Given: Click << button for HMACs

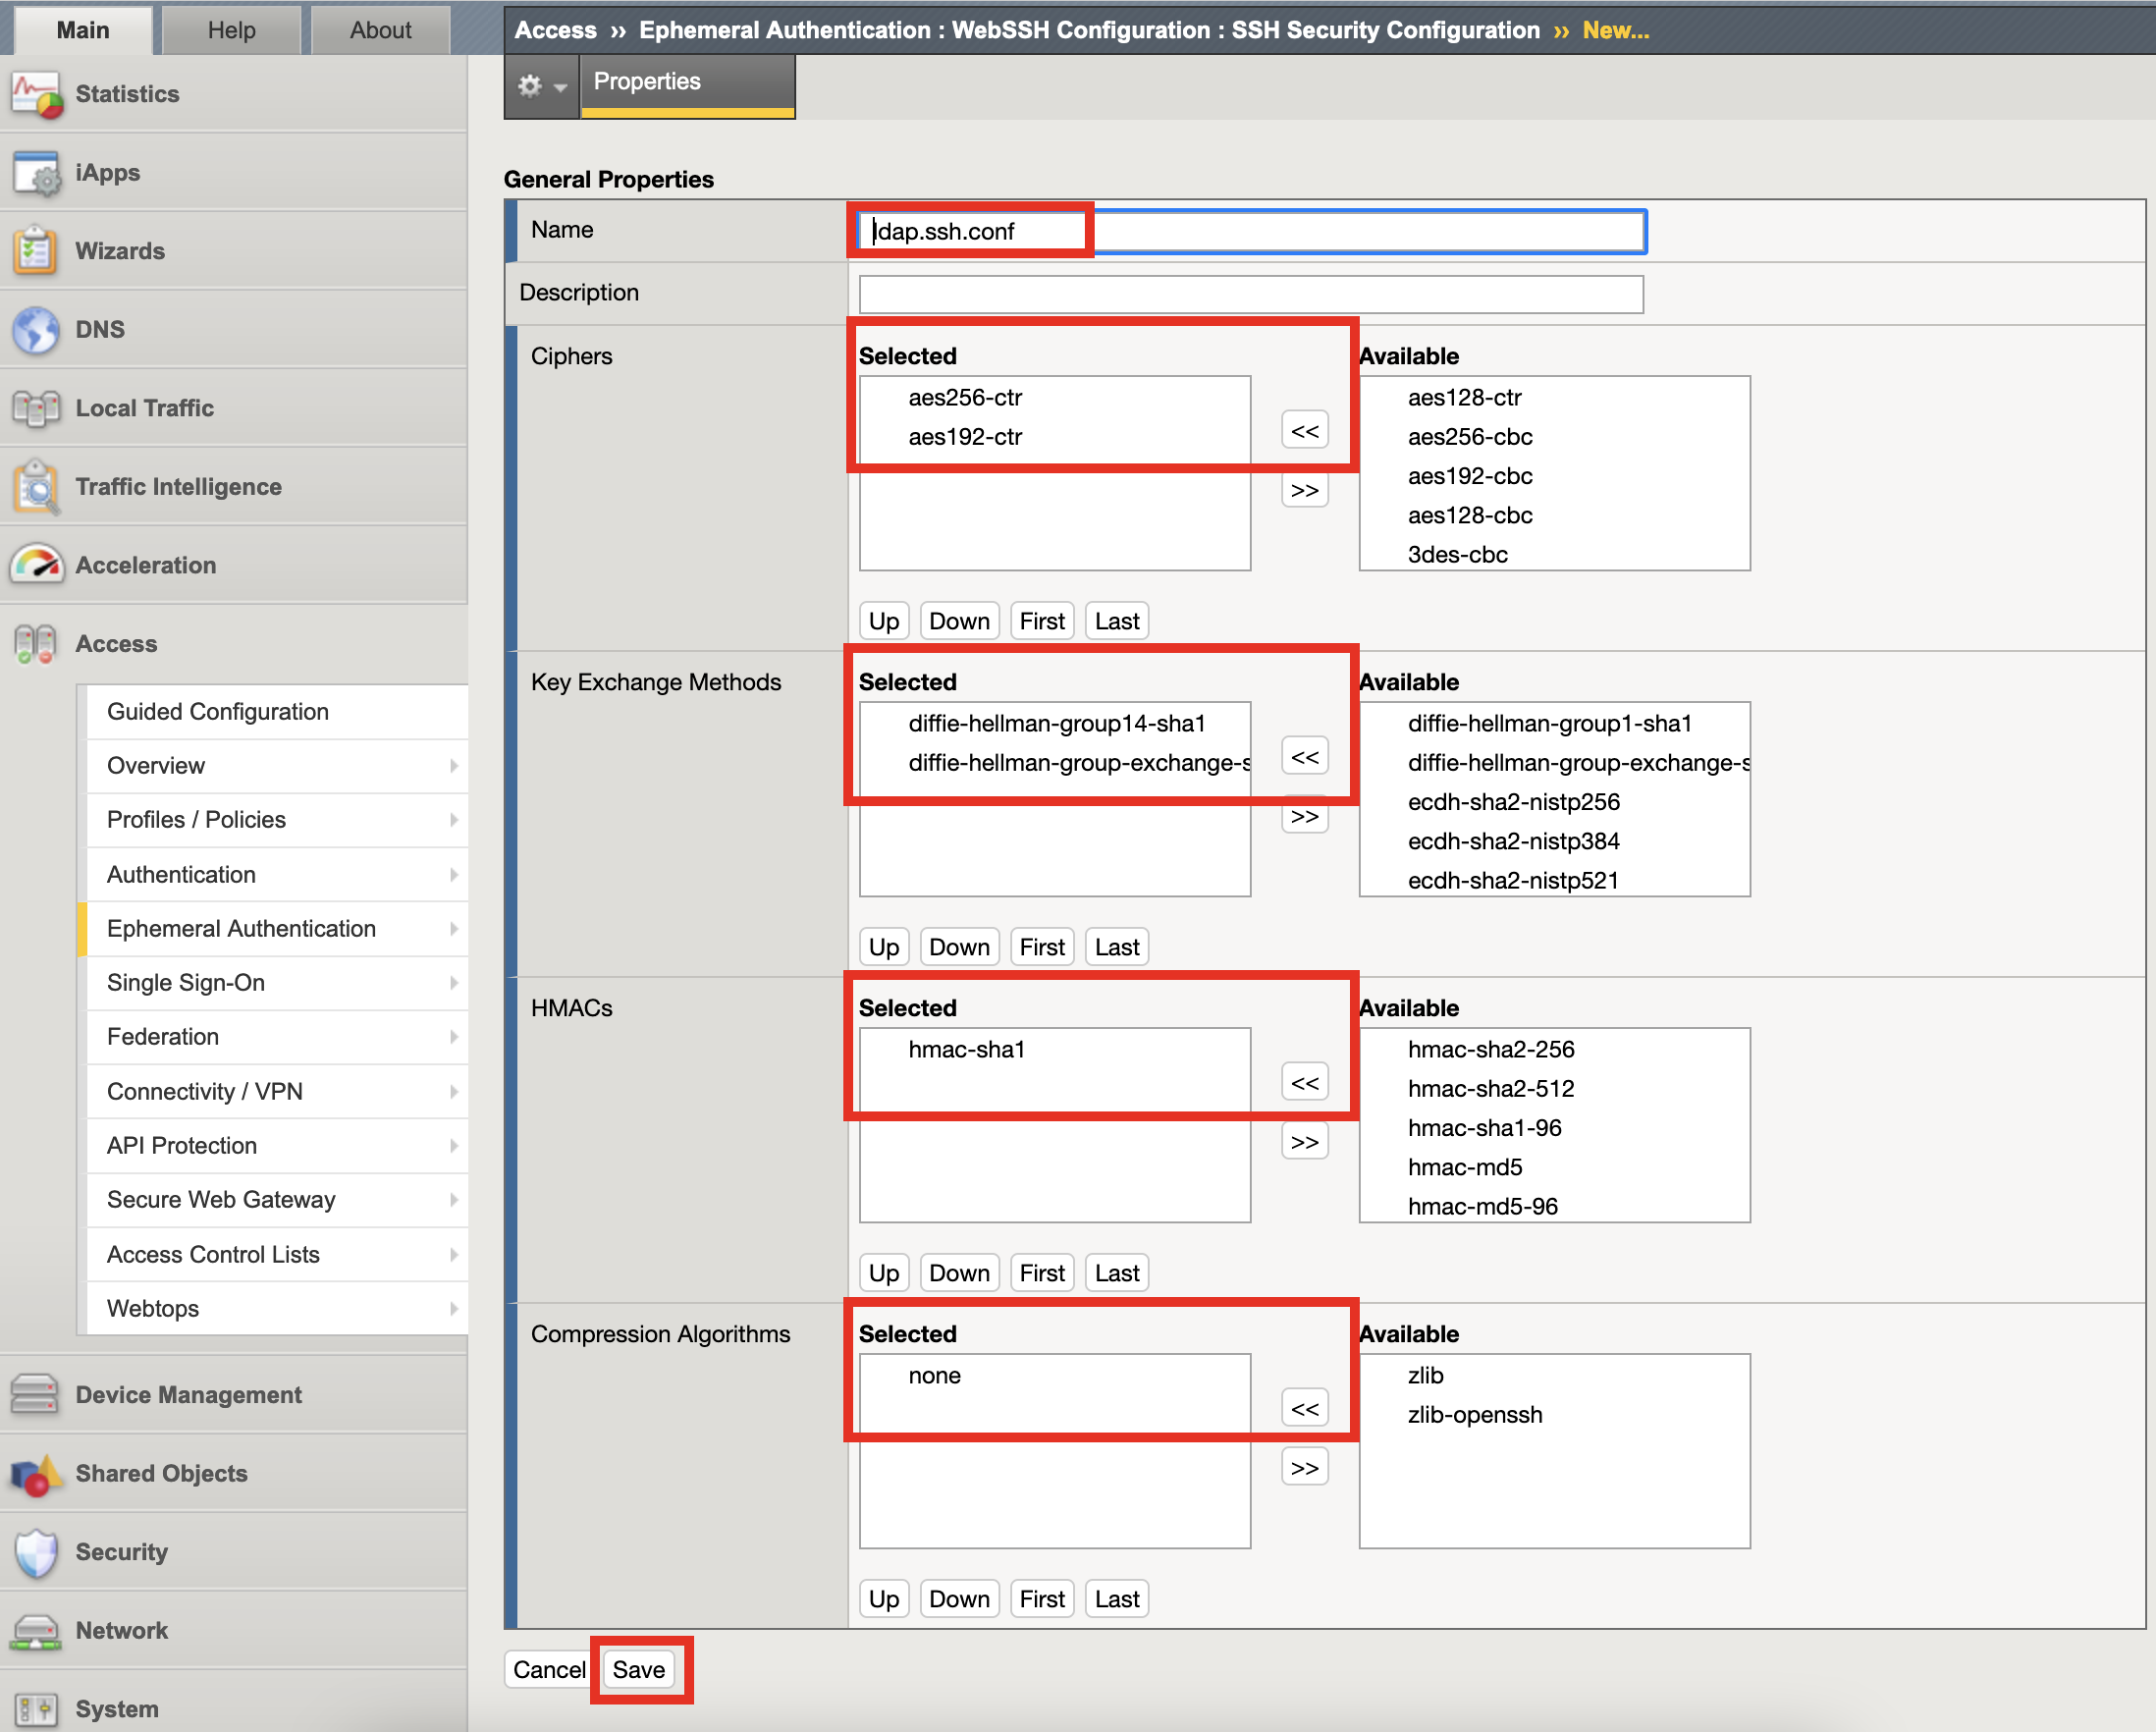Looking at the screenshot, I should tap(1304, 1083).
